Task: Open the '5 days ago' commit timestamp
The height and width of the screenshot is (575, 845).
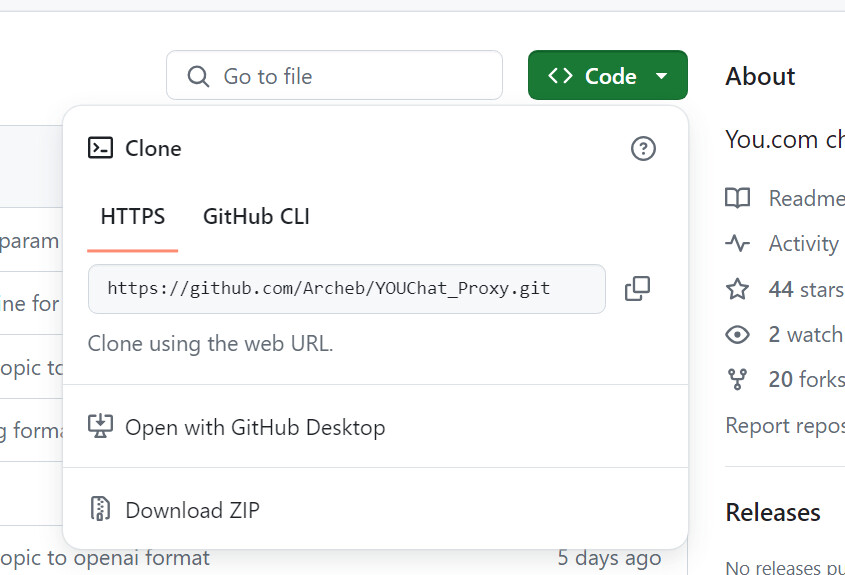Action: tap(609, 557)
